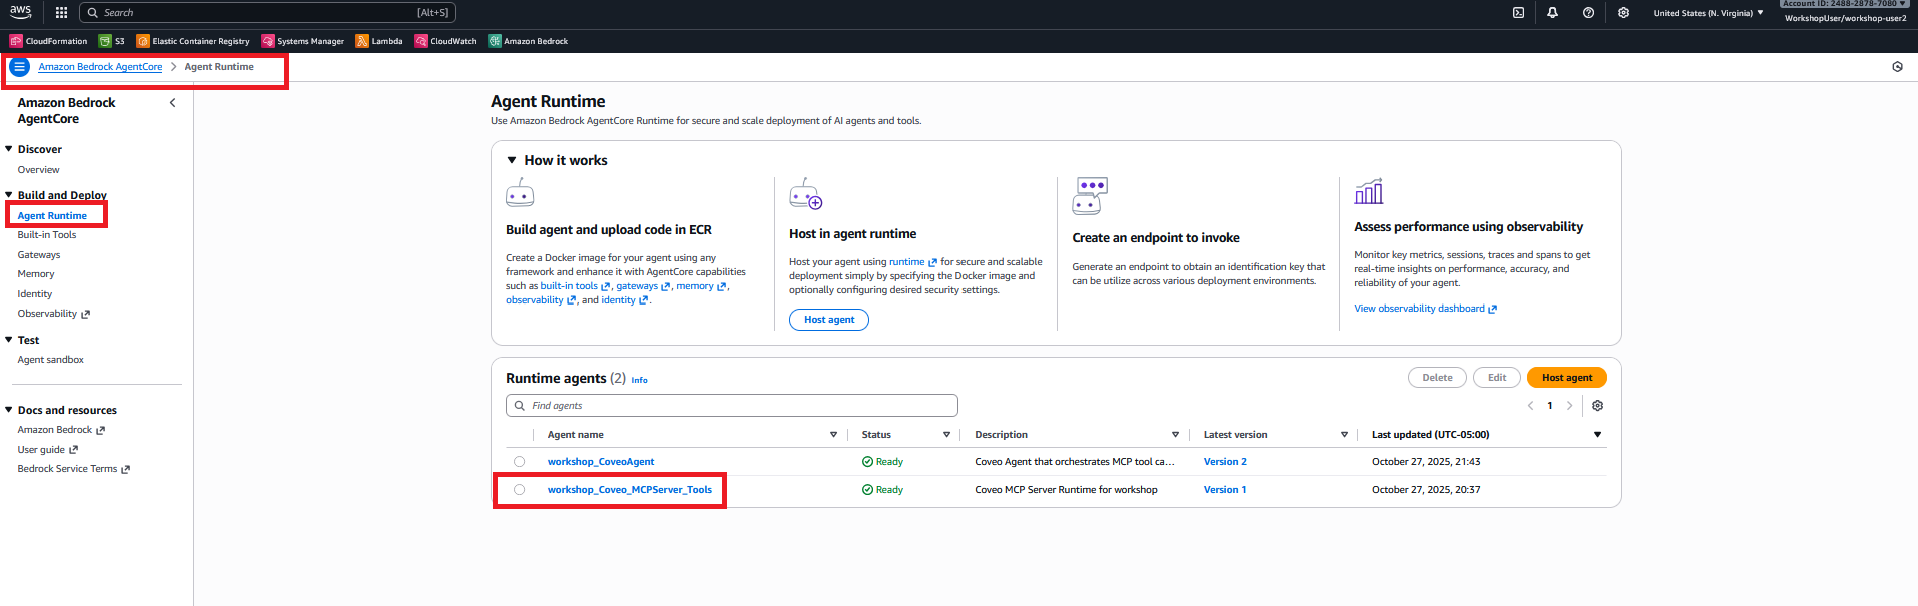This screenshot has height=606, width=1918.
Task: Collapse the Docs and resources nav section
Action: [x=9, y=410]
